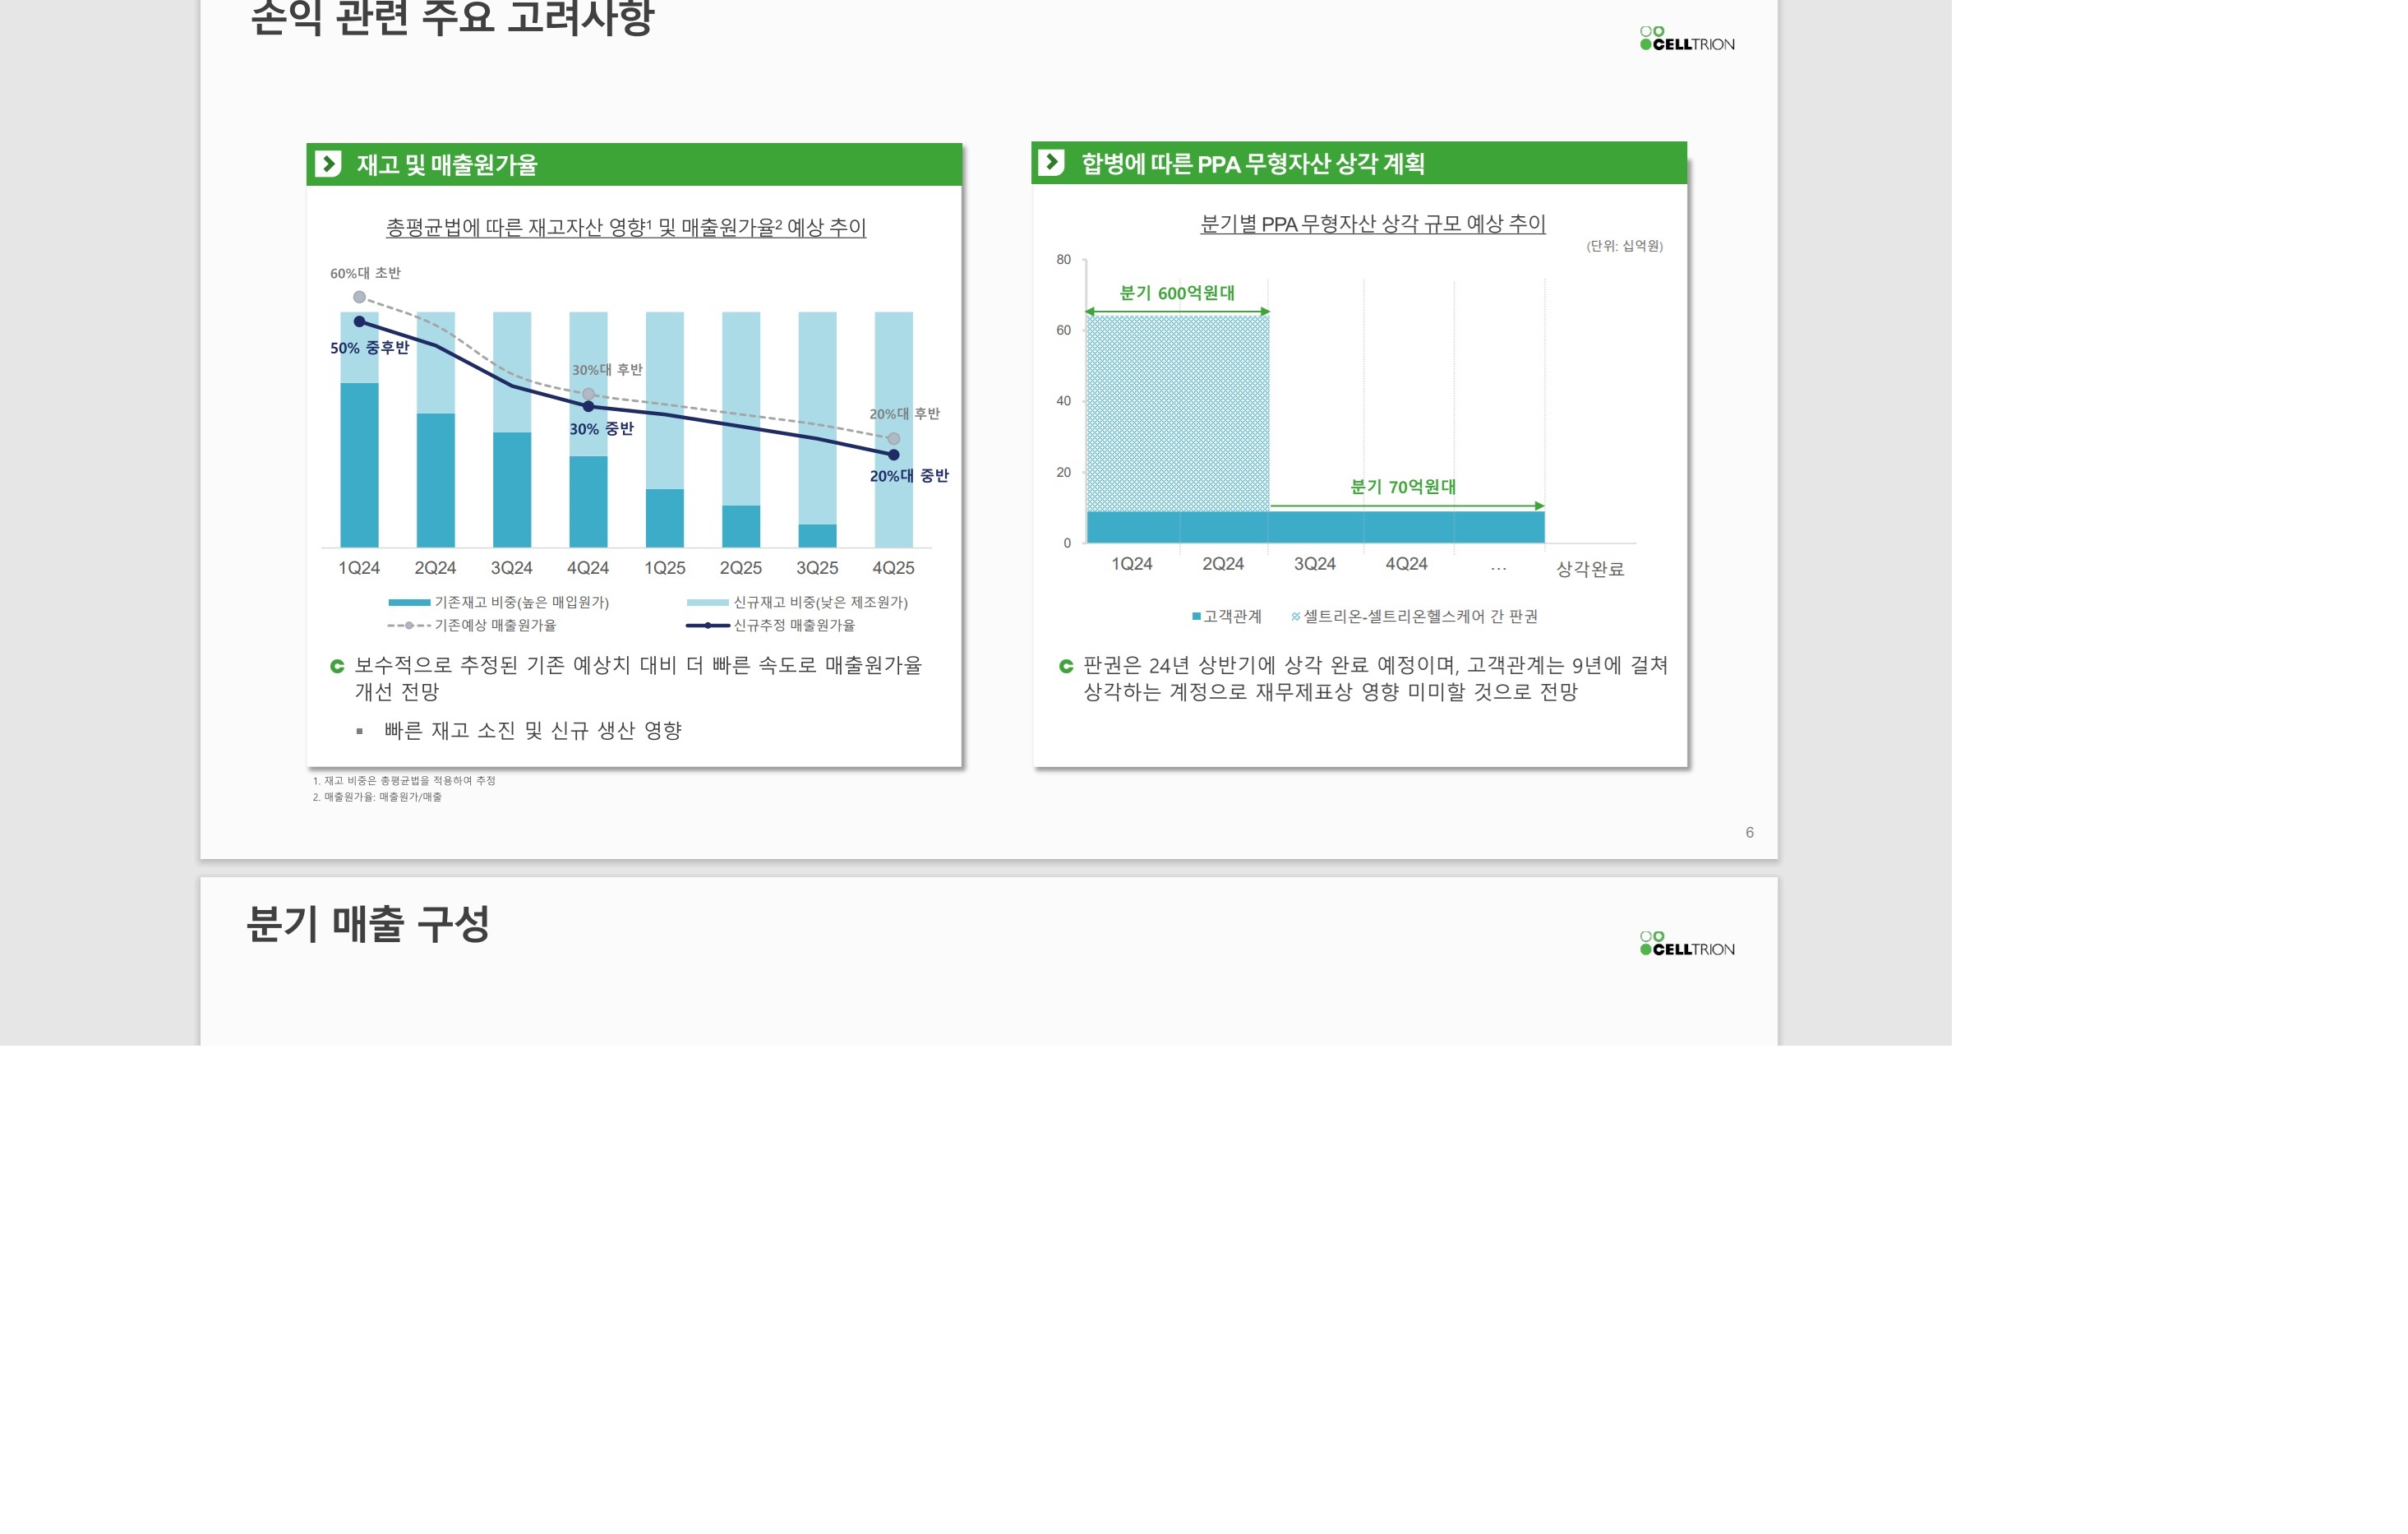Viewport: 2408px width, 1534px height.
Task: Click the 분기 70억원대 green label
Action: pyautogui.click(x=1402, y=487)
